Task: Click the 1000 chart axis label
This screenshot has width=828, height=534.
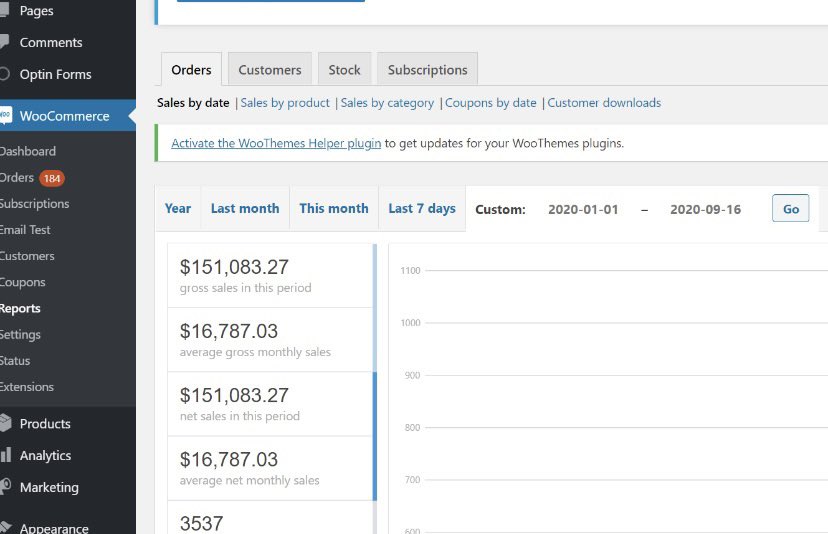Action: [410, 323]
